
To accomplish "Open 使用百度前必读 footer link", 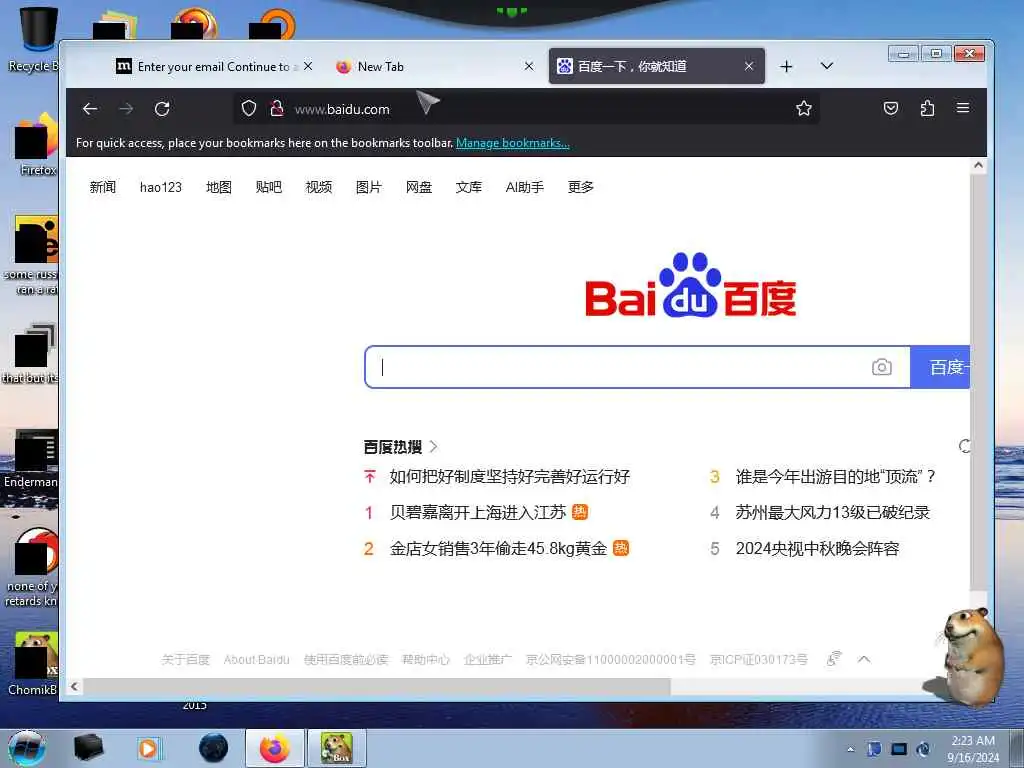I will point(345,660).
